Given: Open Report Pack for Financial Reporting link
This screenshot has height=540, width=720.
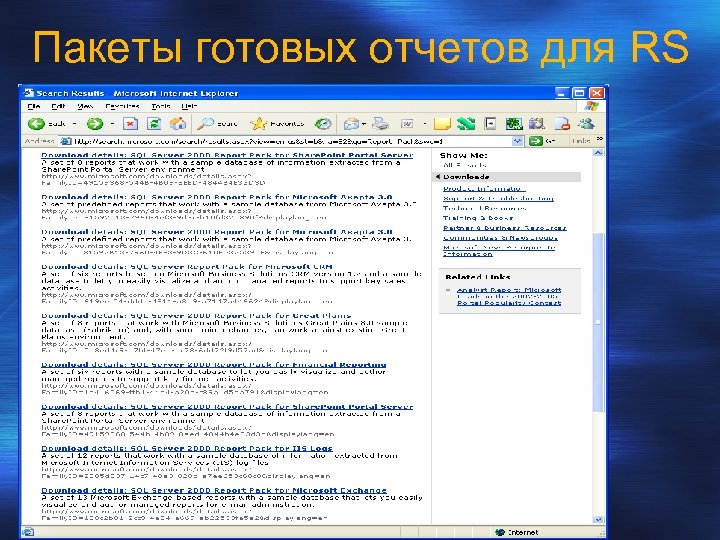Looking at the screenshot, I should (x=214, y=365).
